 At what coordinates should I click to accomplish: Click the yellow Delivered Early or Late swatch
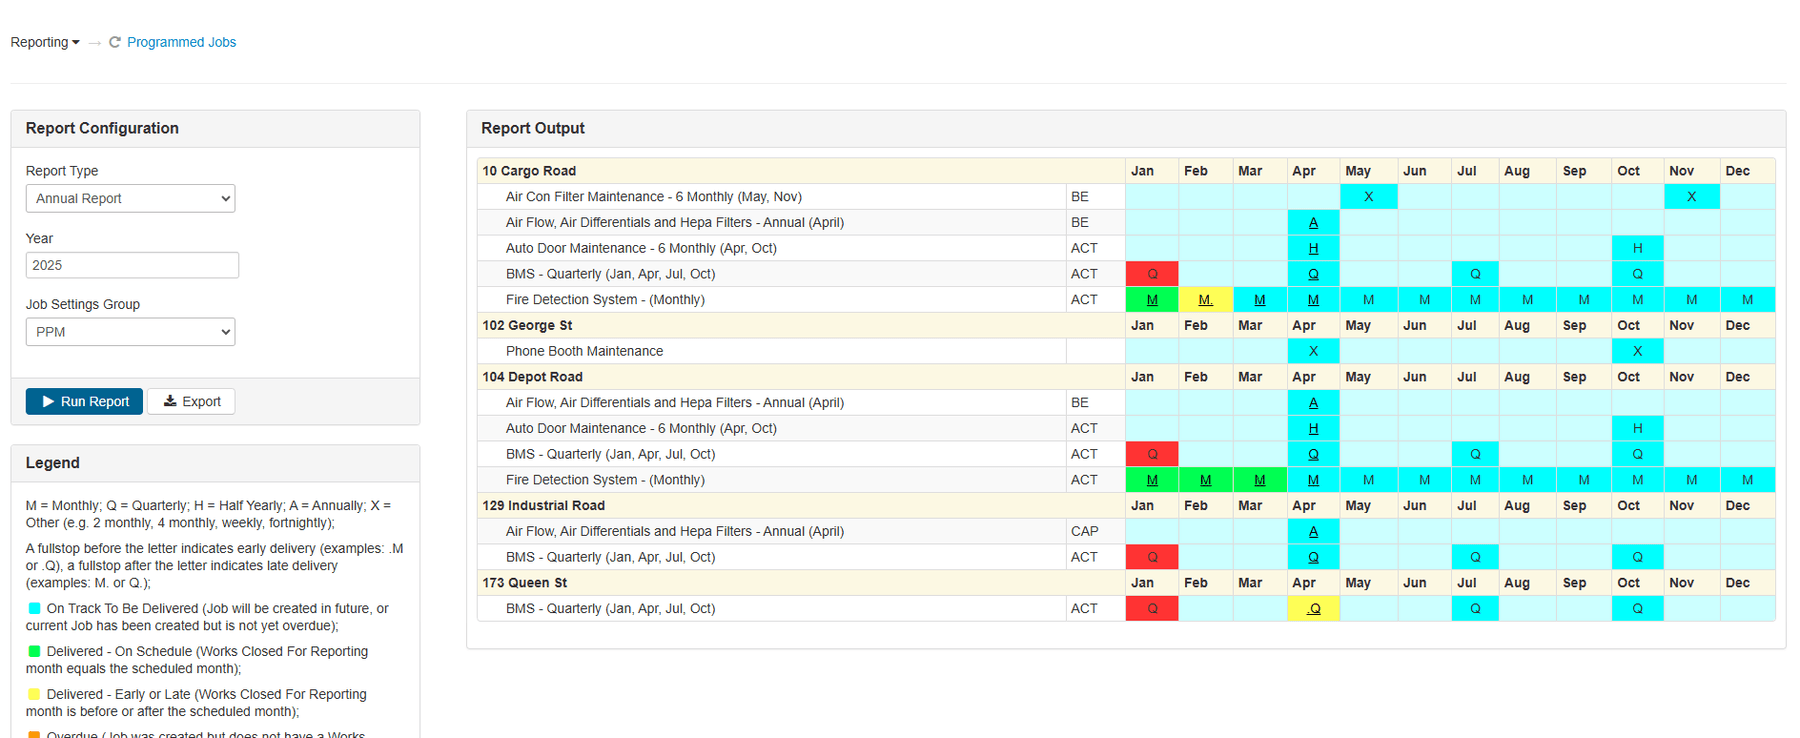[34, 694]
